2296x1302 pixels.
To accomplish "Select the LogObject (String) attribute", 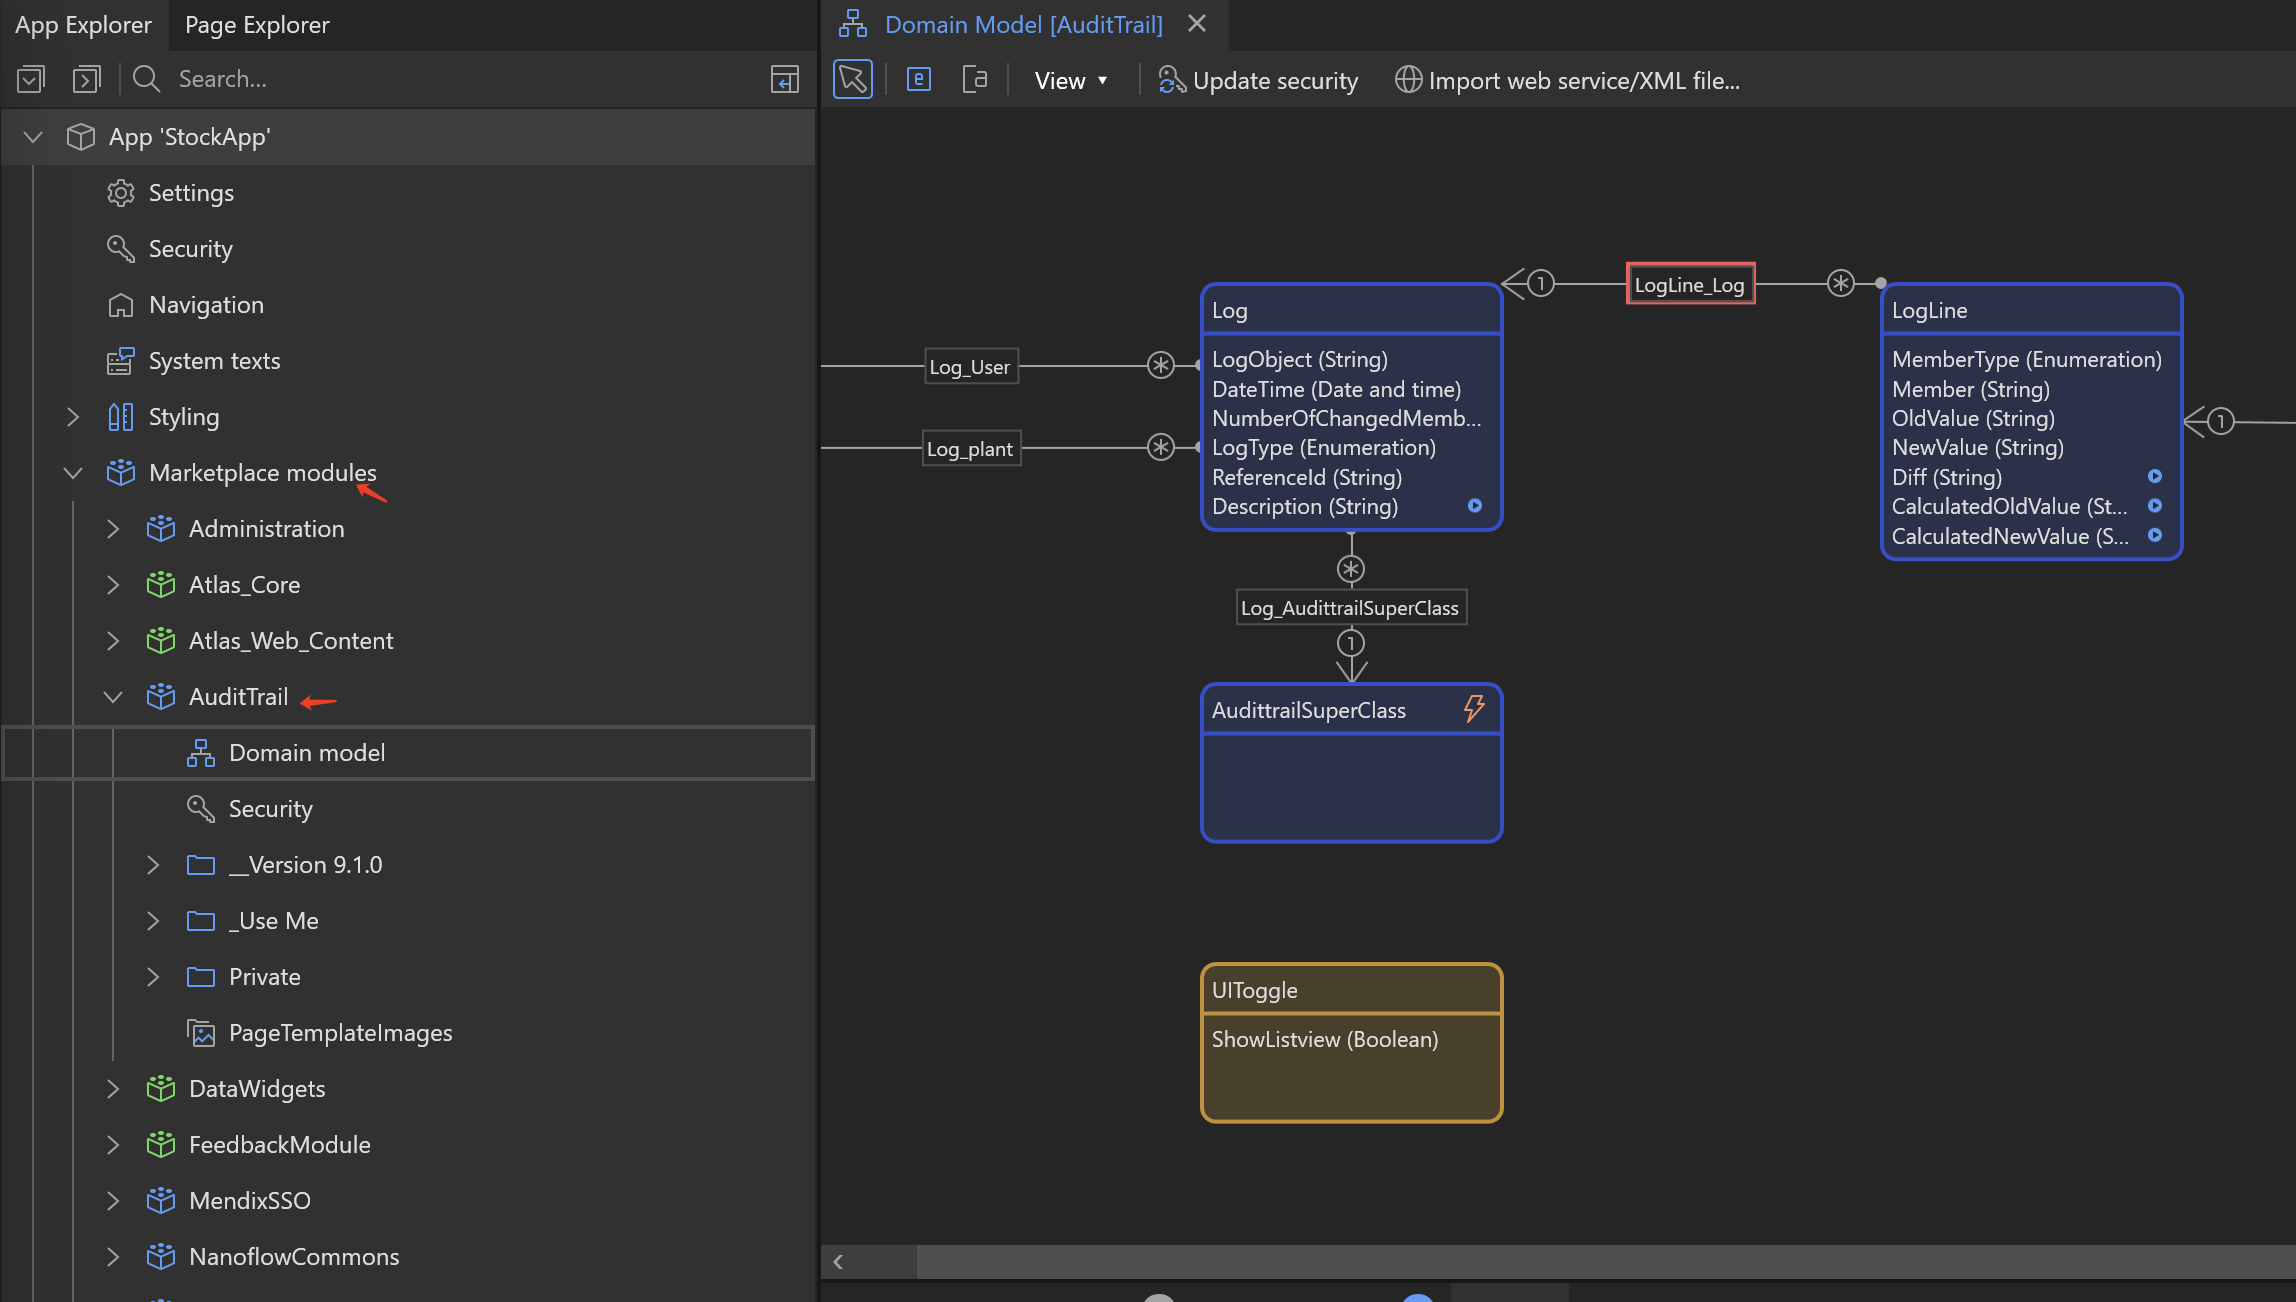I will coord(1300,360).
